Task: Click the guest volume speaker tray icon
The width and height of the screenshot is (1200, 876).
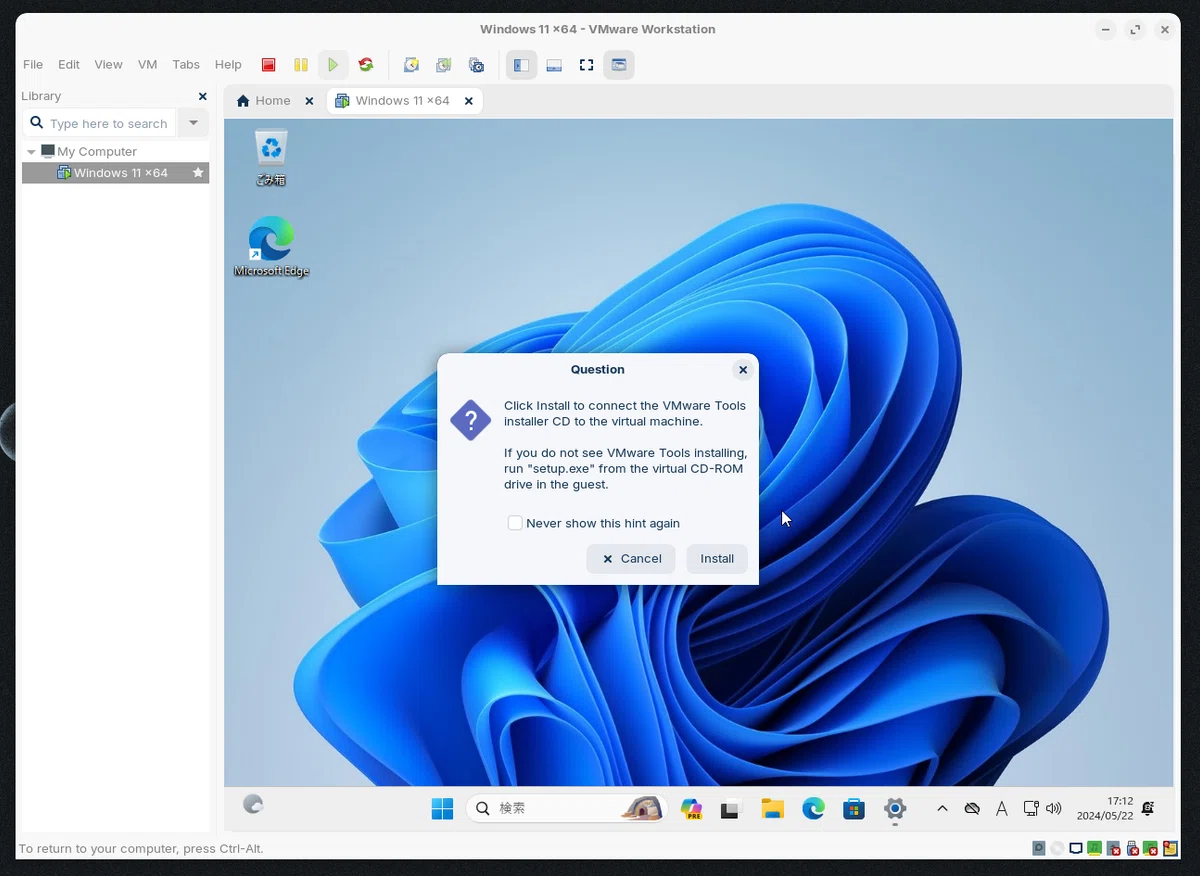Action: (x=1054, y=809)
